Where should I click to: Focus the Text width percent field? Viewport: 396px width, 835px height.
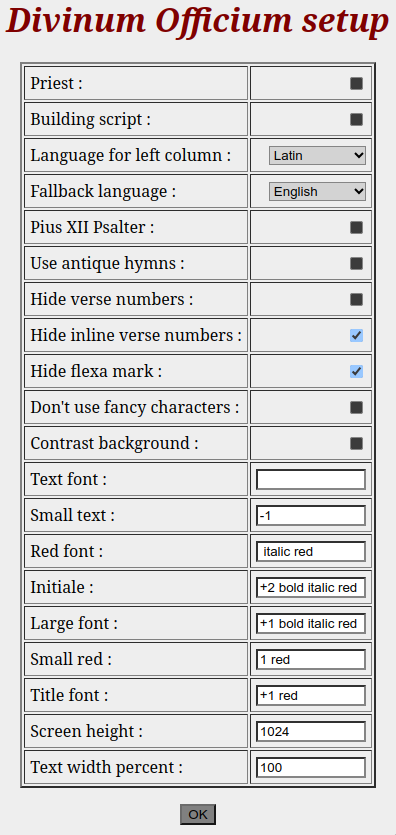[311, 767]
